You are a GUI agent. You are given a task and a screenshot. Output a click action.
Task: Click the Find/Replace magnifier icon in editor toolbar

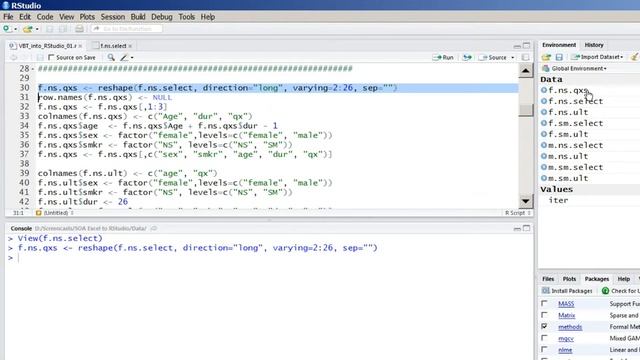[111, 58]
